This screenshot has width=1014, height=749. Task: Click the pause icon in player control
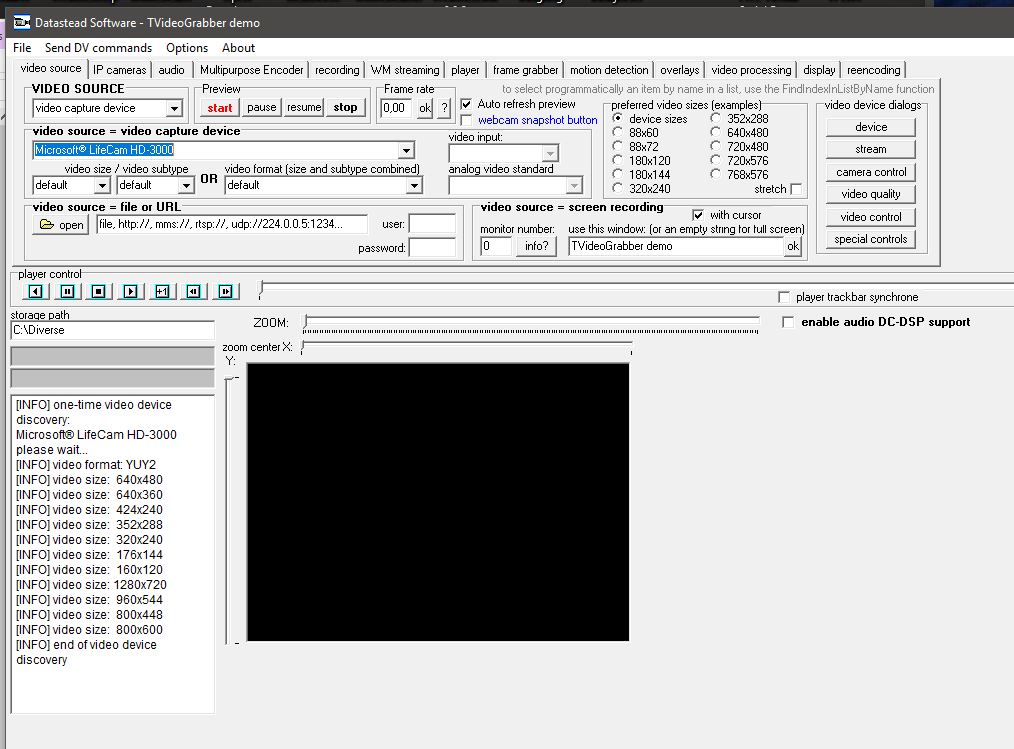point(67,292)
